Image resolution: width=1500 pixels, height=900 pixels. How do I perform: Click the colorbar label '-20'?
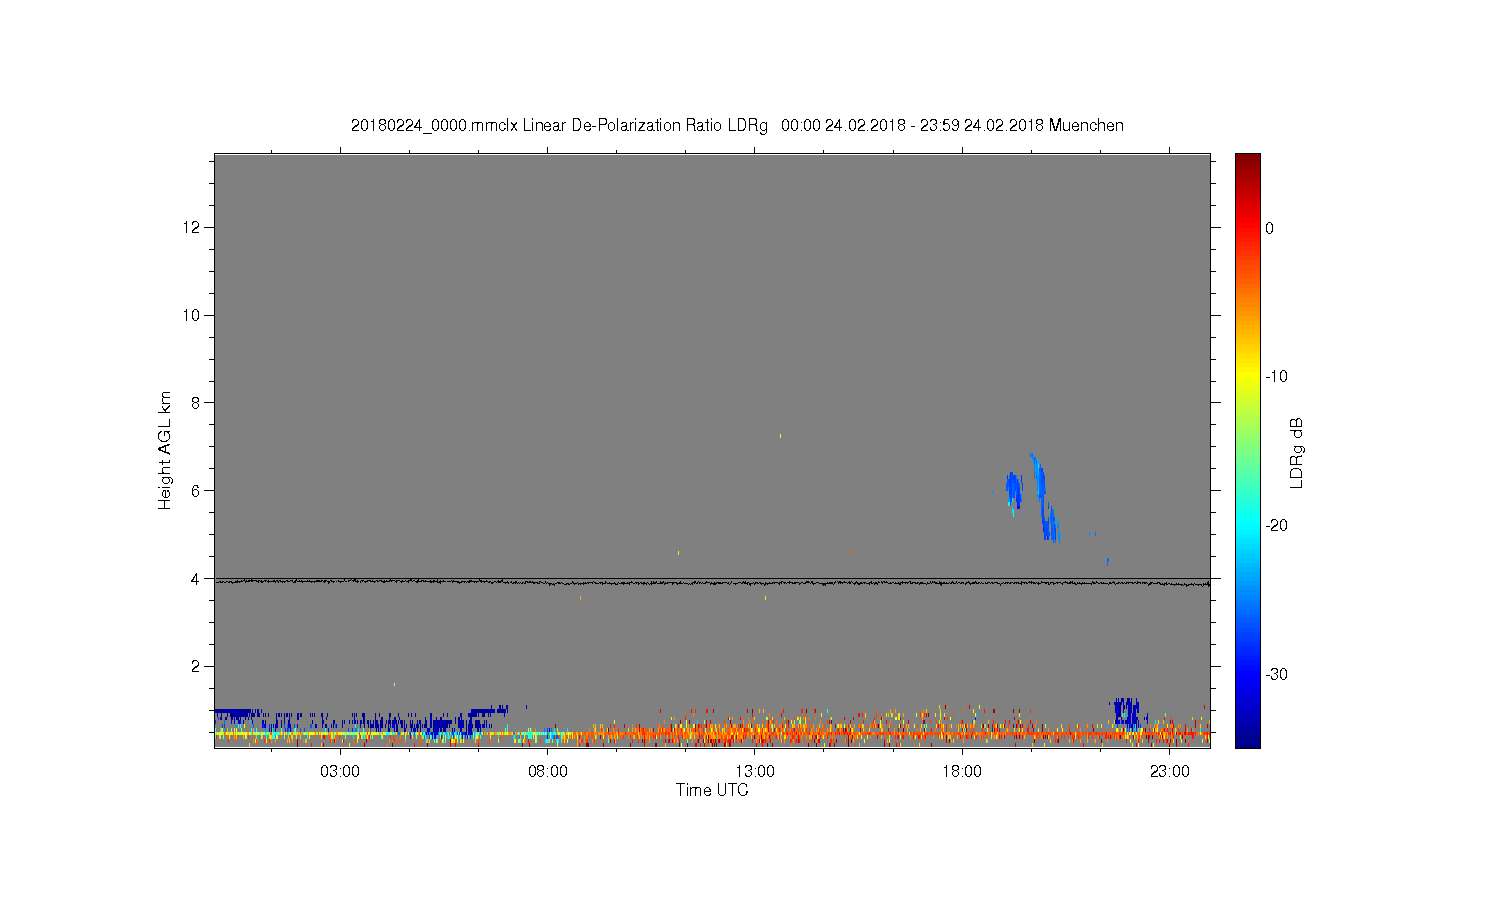click(x=1276, y=526)
